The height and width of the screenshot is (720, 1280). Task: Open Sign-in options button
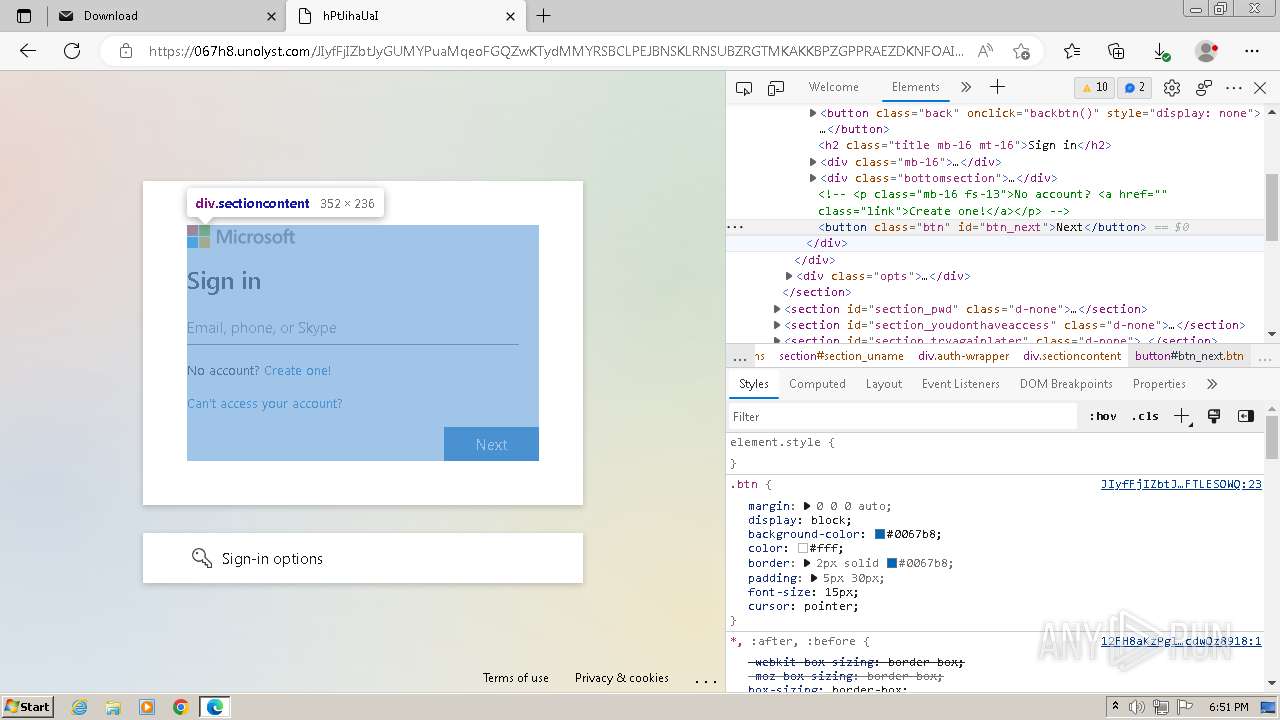[362, 558]
